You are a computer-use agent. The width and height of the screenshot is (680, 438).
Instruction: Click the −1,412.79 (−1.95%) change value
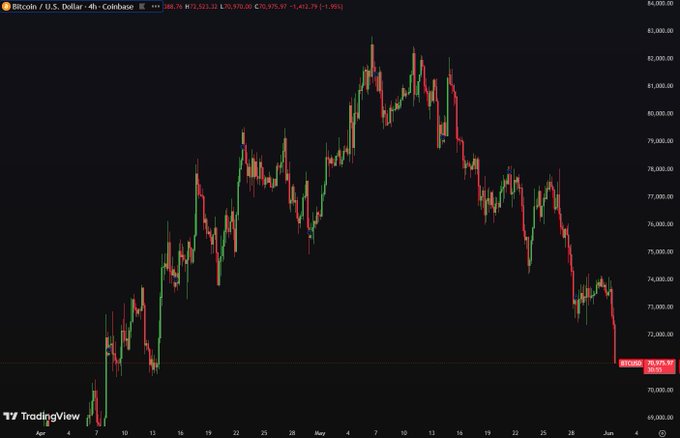click(316, 7)
